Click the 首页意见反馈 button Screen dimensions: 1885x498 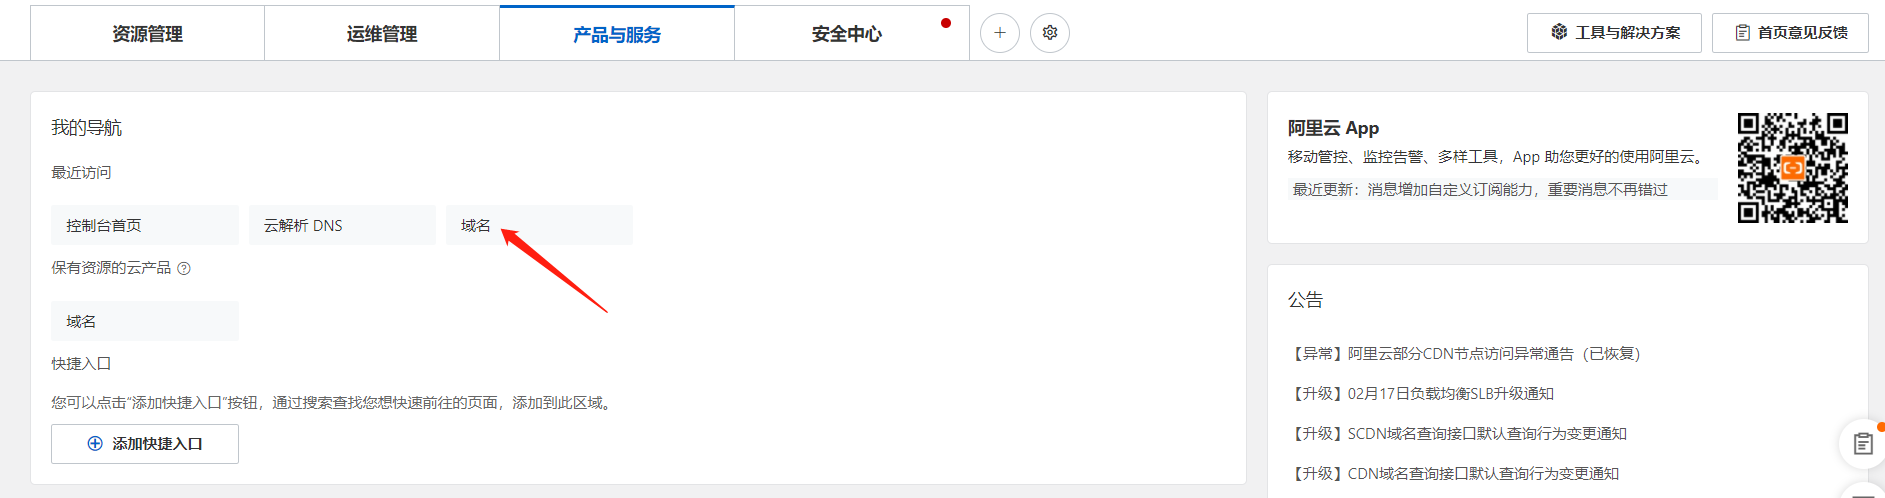pos(1790,33)
